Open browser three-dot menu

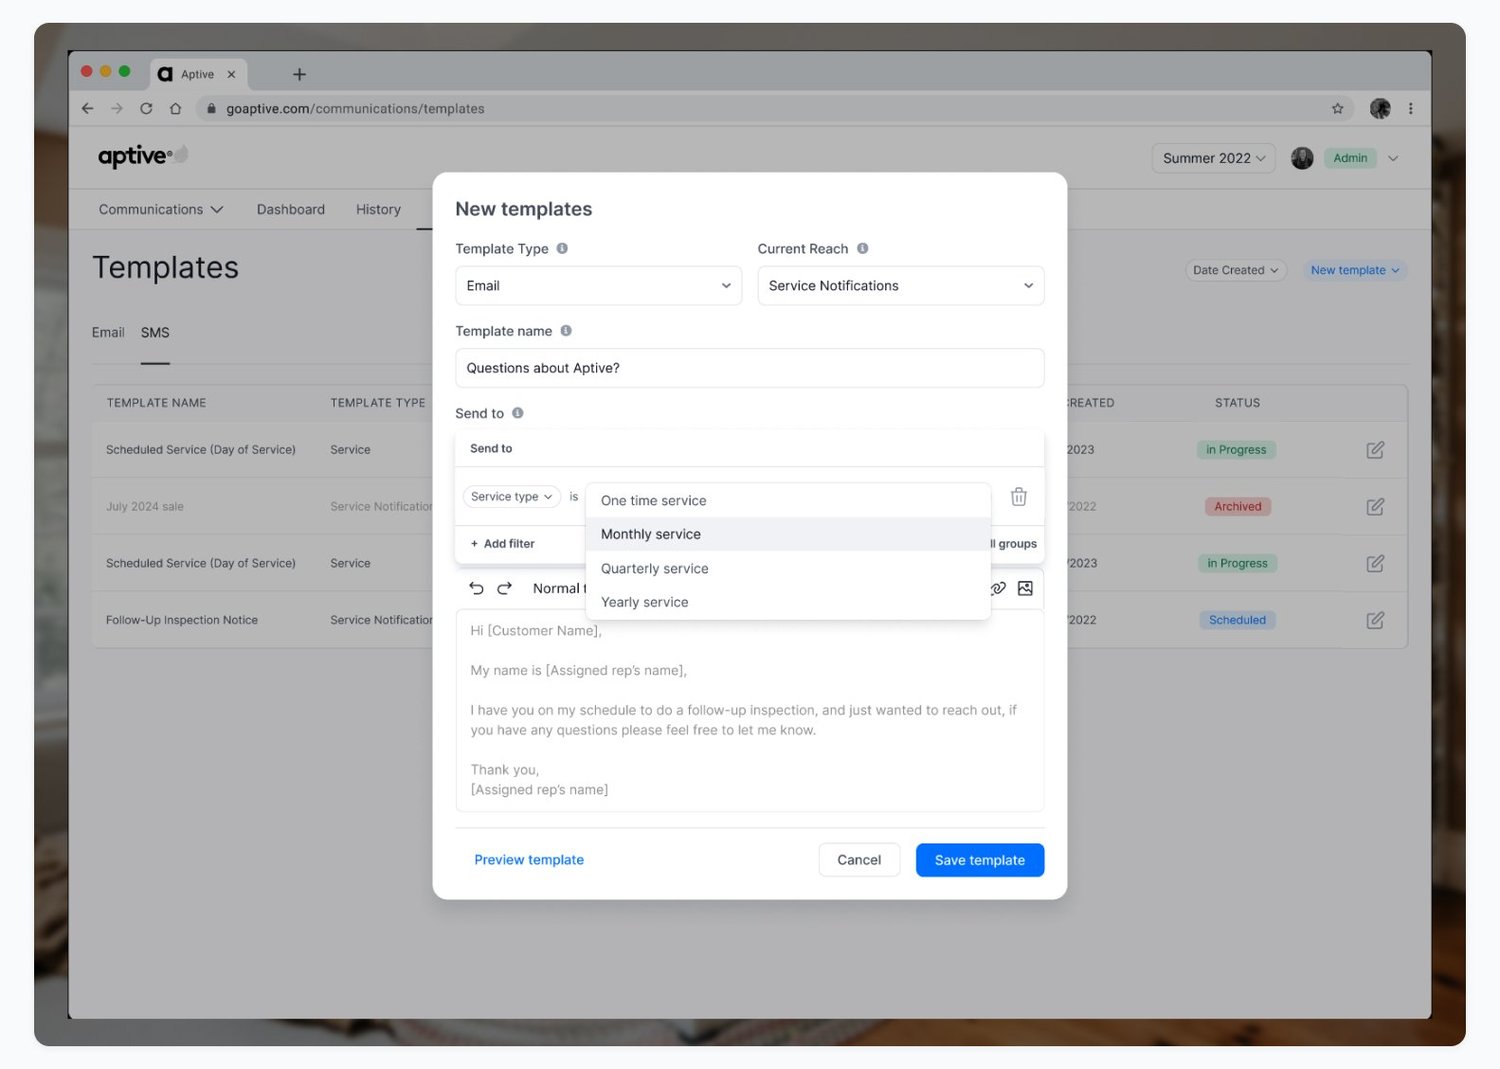click(x=1410, y=108)
